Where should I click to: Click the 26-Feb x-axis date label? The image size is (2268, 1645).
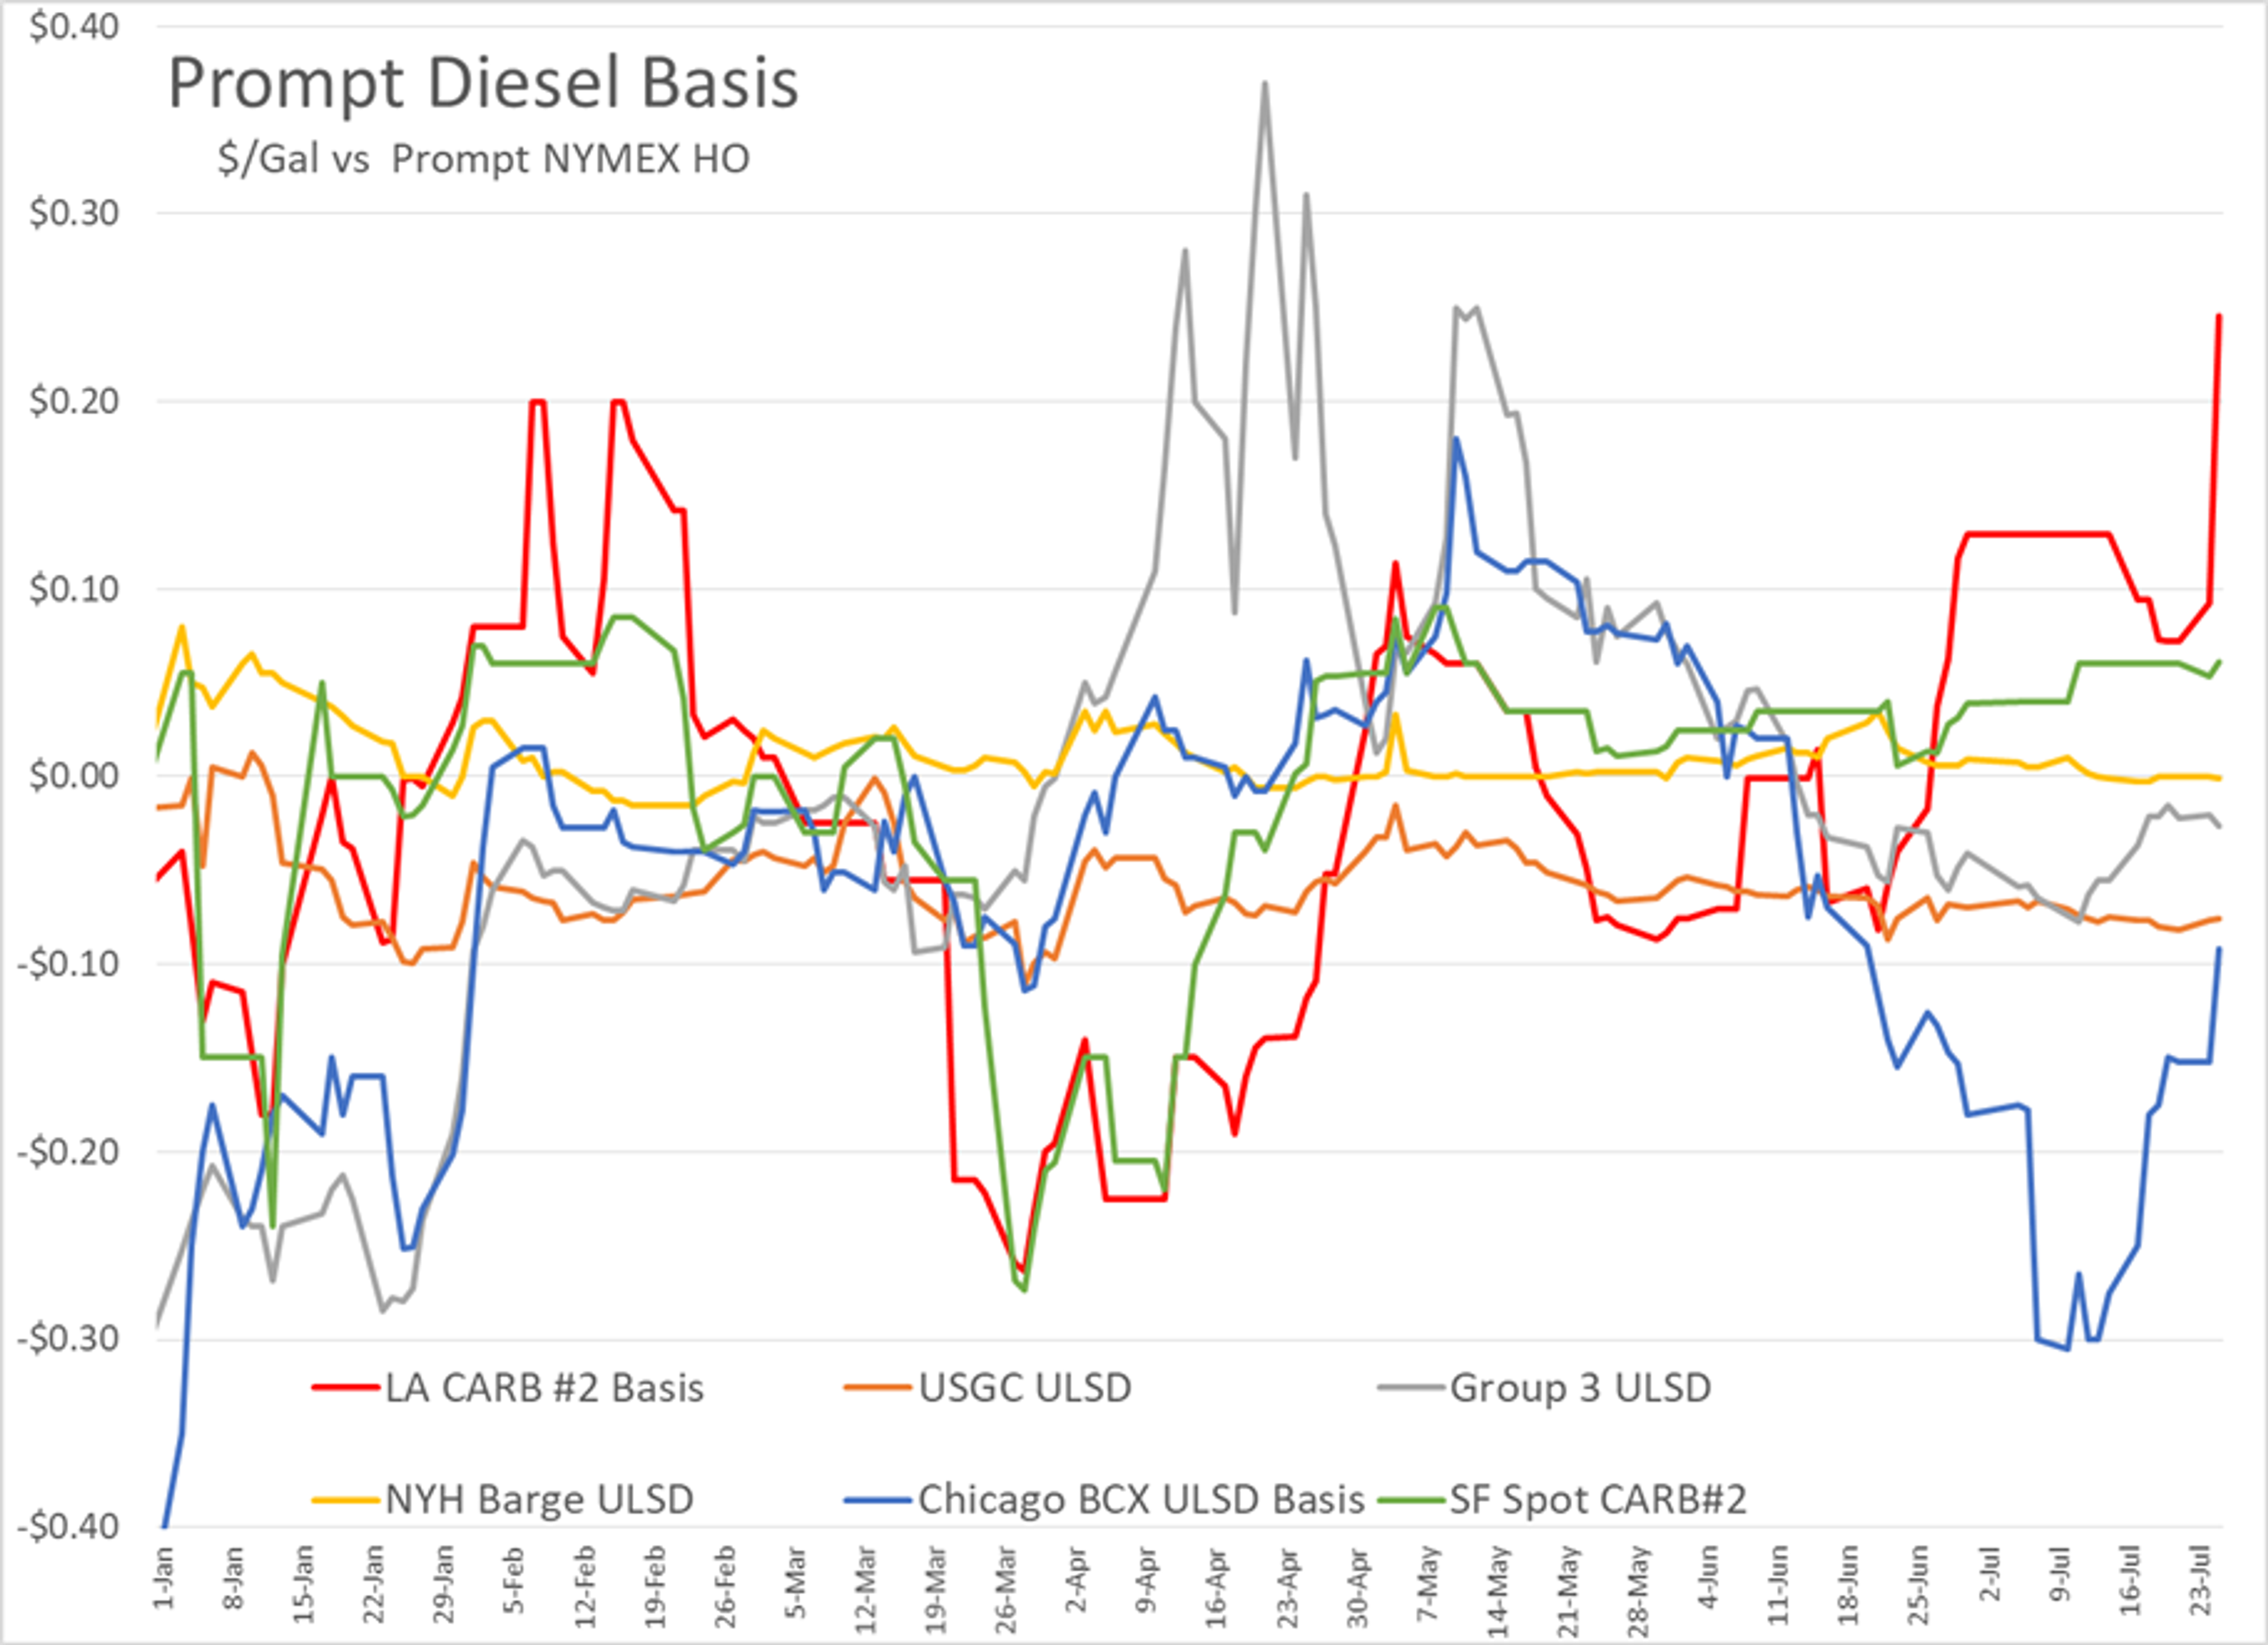725,1586
